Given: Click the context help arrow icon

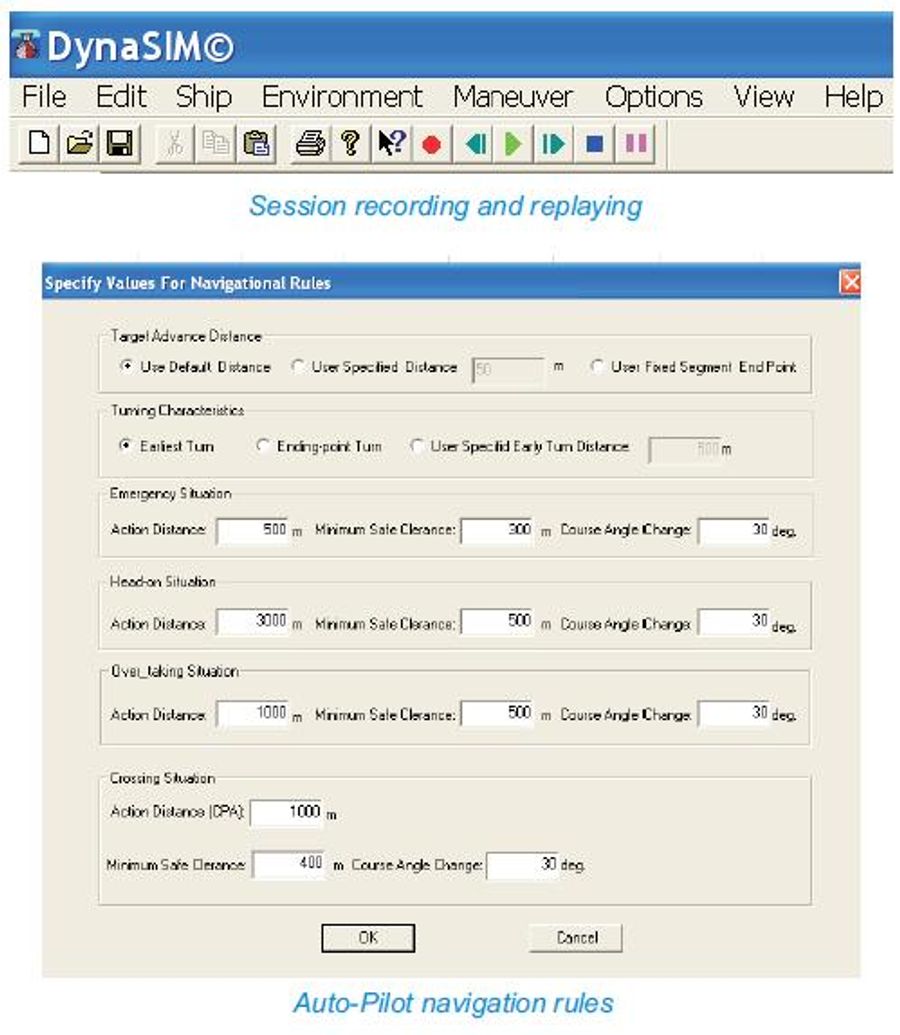Looking at the screenshot, I should click(x=390, y=144).
